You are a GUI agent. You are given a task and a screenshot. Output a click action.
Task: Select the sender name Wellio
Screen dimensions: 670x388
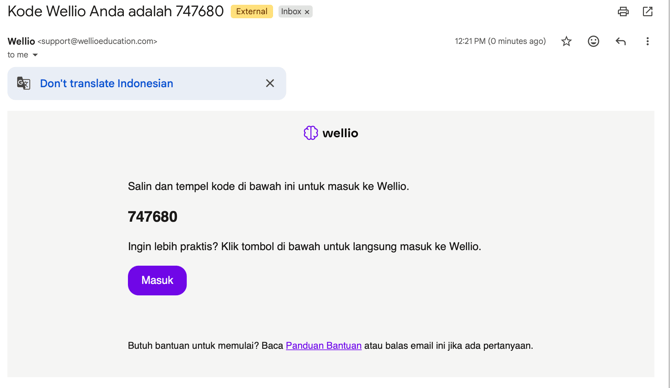[x=21, y=41]
